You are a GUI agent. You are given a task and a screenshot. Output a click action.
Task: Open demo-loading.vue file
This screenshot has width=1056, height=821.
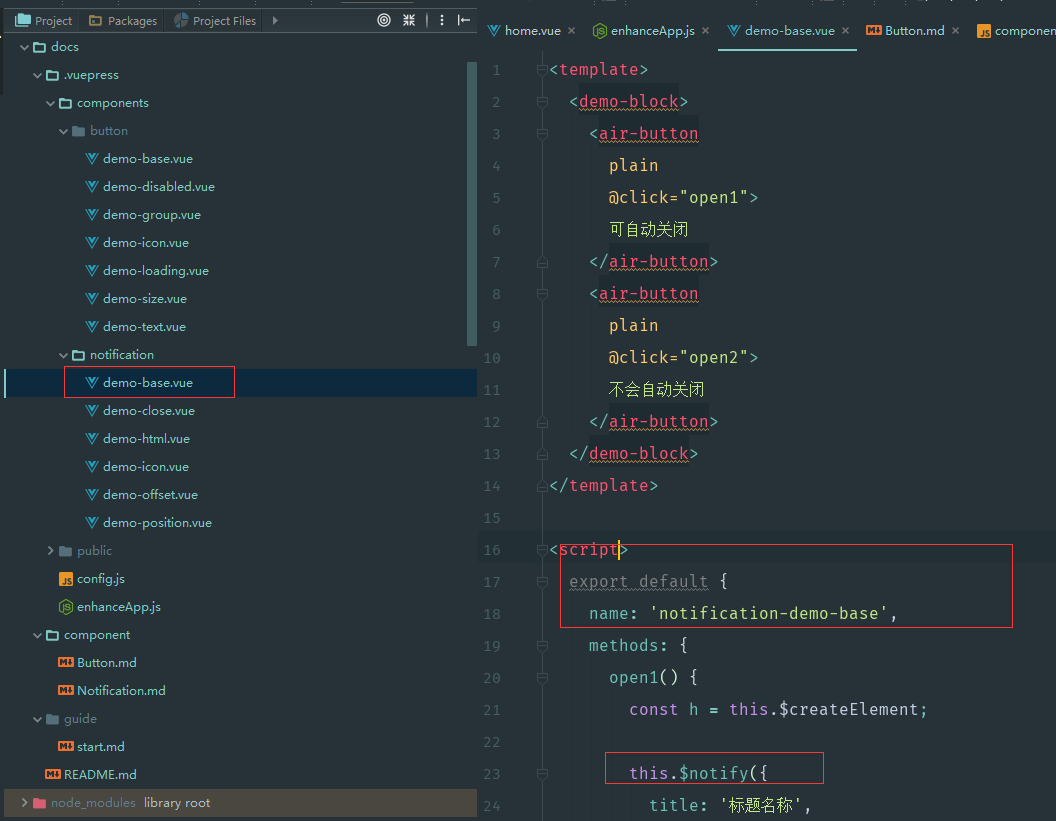coord(156,271)
